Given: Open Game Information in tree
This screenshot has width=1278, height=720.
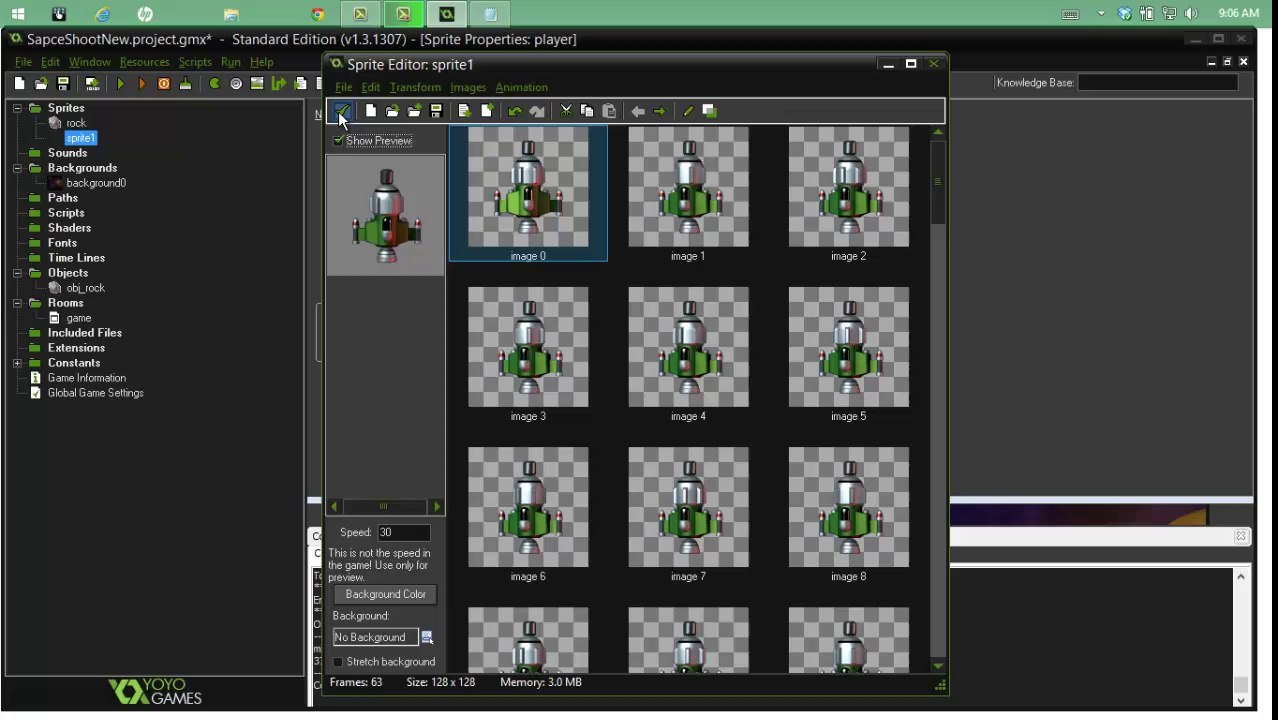Looking at the screenshot, I should 86,378.
